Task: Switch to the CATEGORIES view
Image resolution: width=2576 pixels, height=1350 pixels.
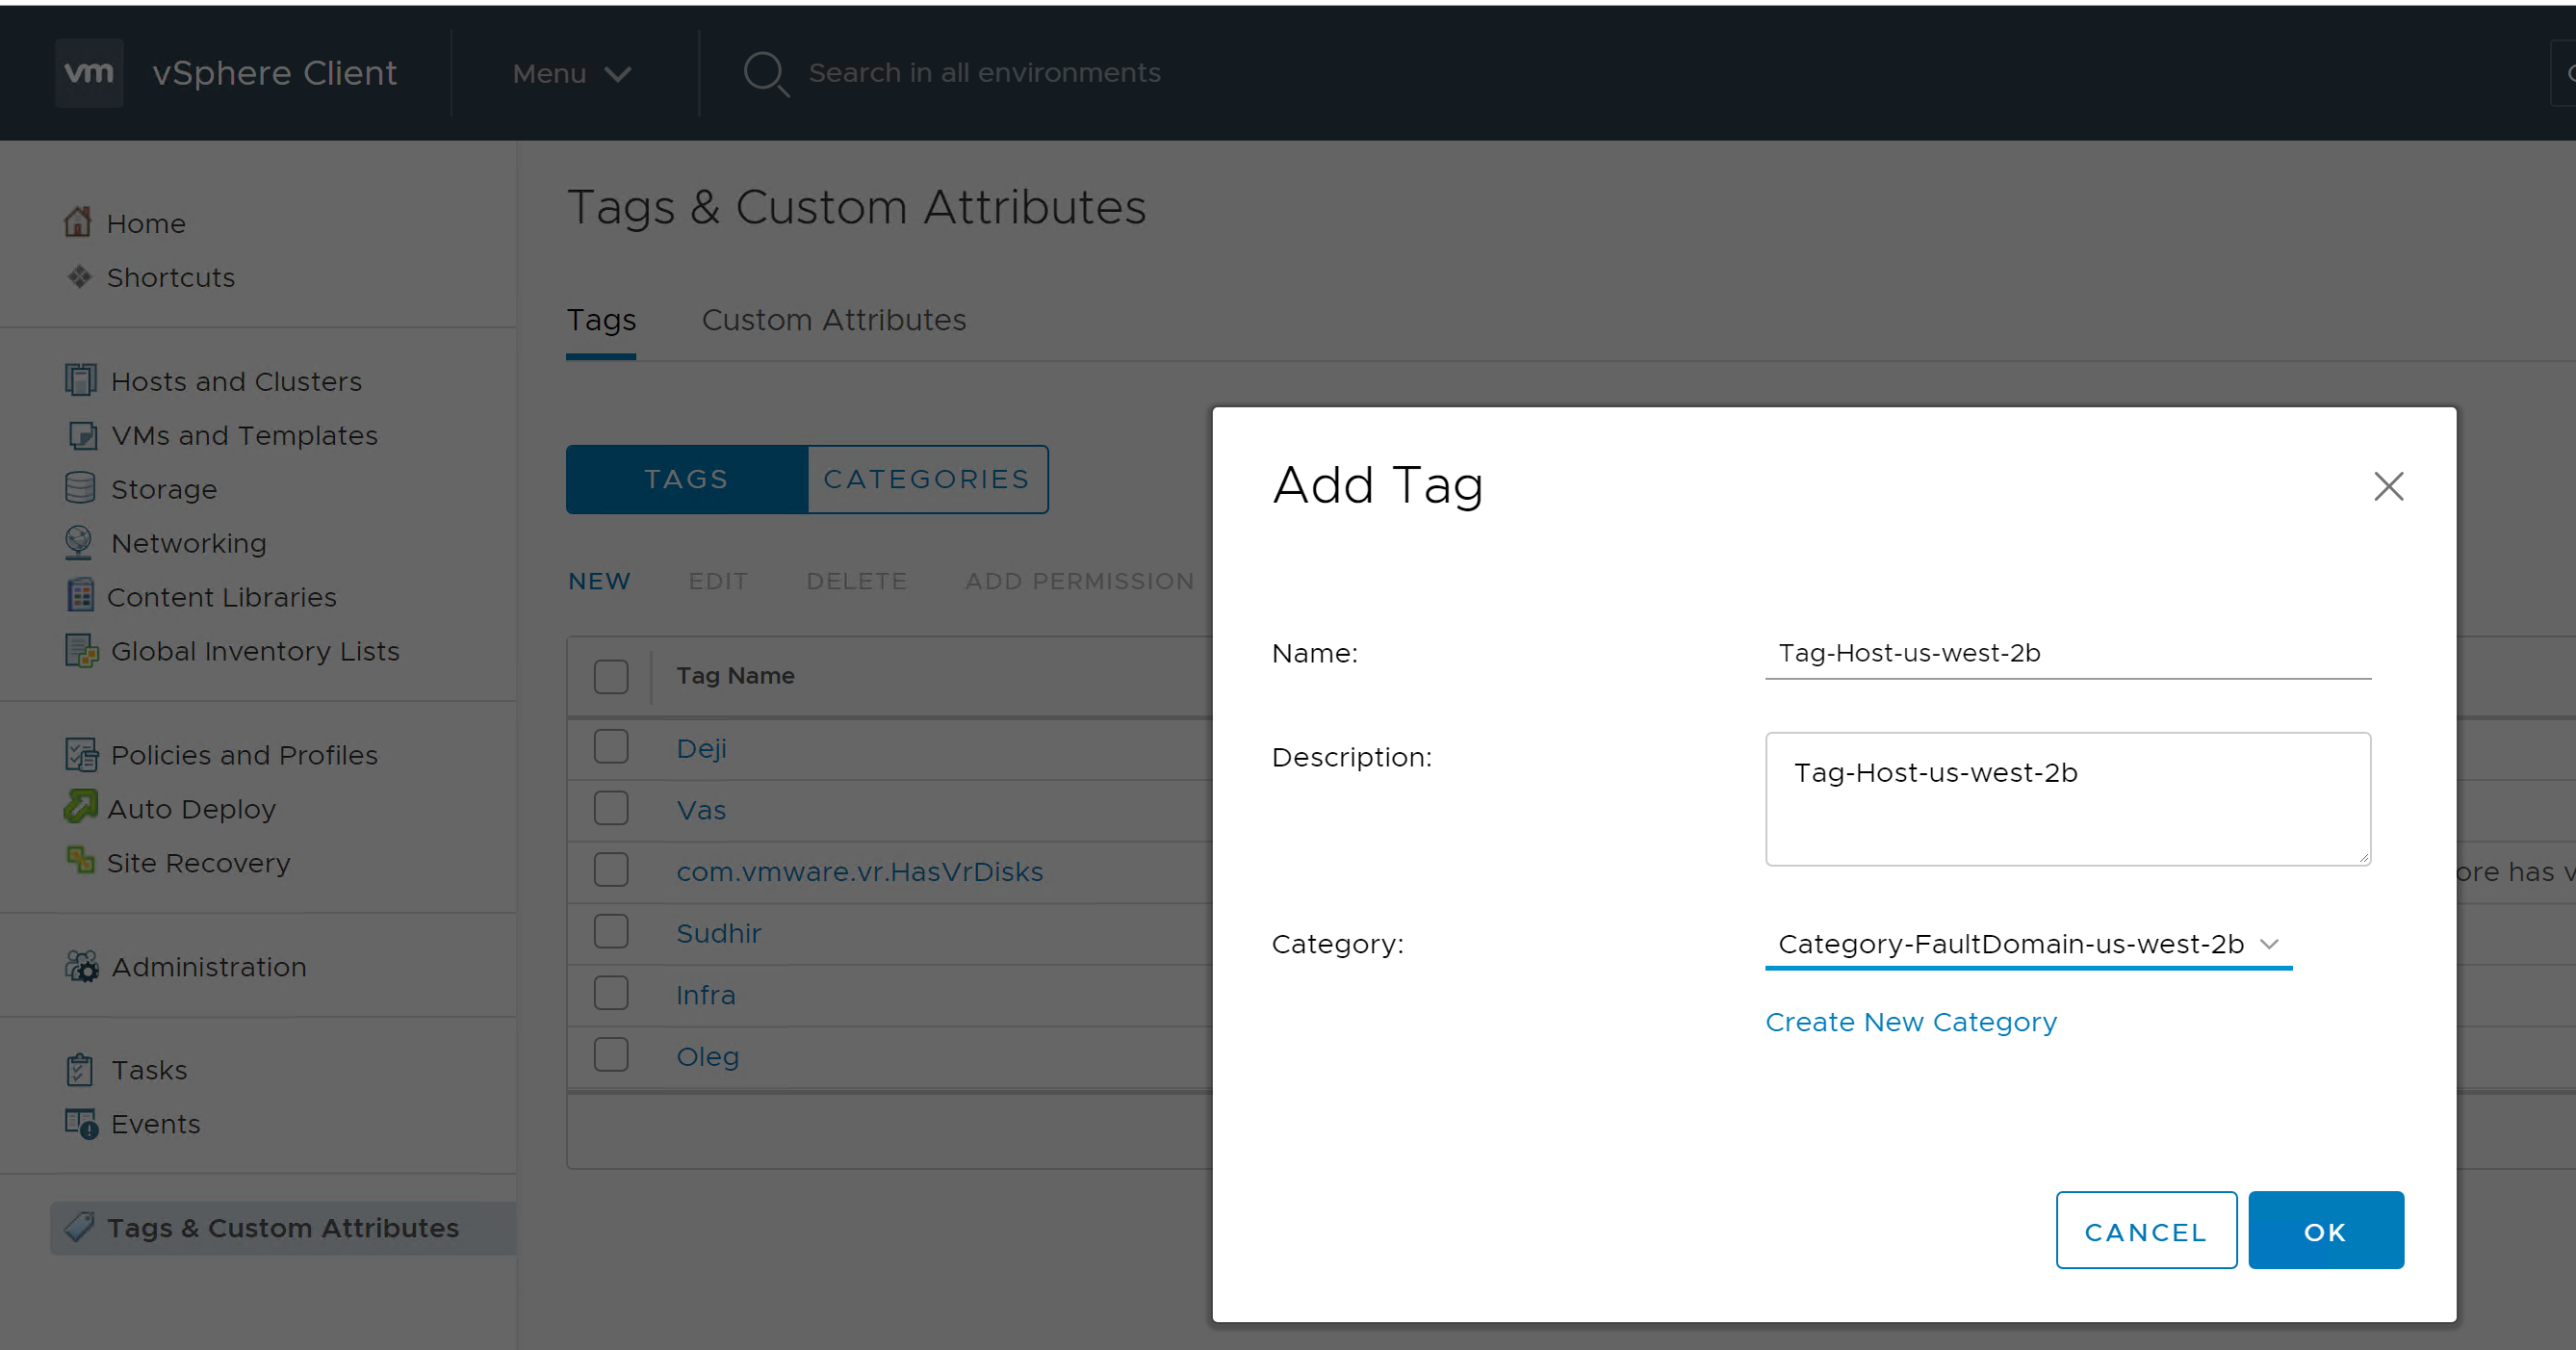Action: point(926,479)
